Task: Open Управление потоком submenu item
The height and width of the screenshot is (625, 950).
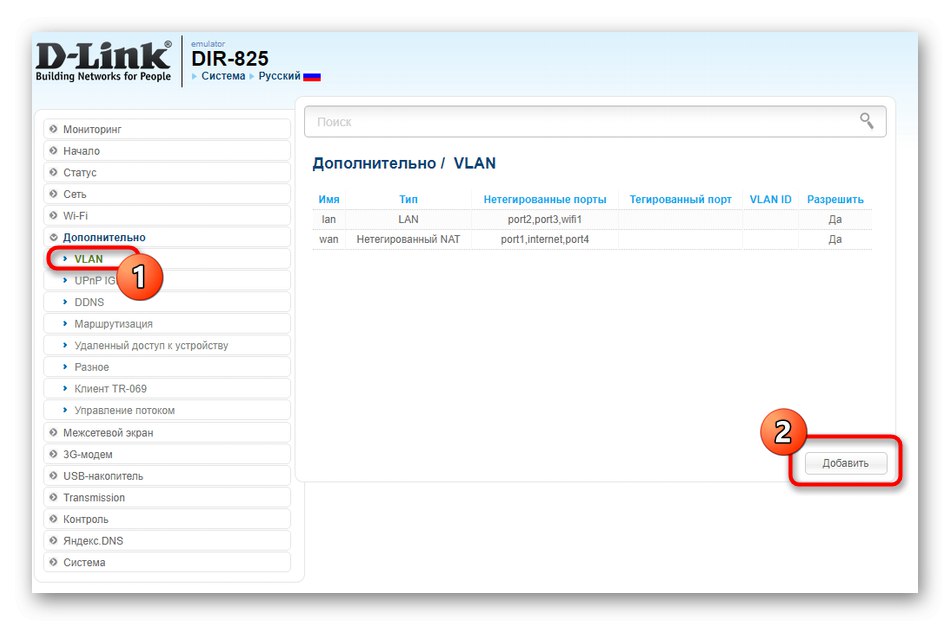Action: (x=167, y=411)
